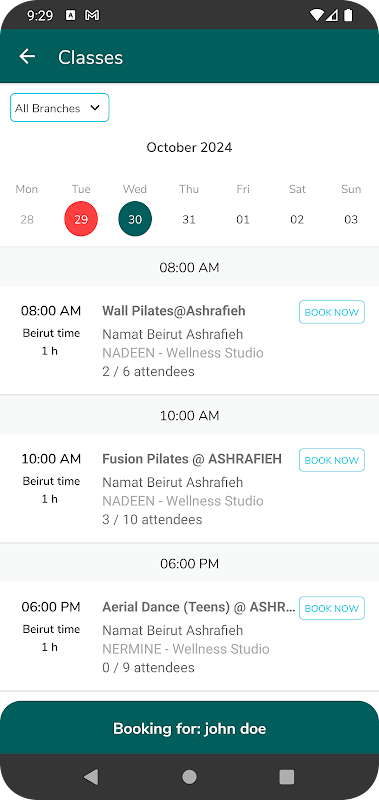Click the dropdown chevron next to All Branches
Viewport: 379px width, 800px height.
click(94, 108)
